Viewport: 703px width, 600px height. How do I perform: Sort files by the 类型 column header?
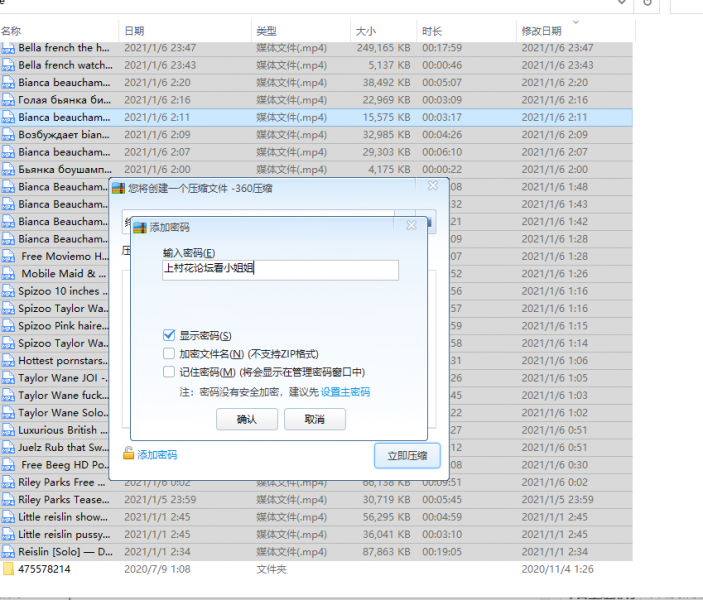[266, 31]
